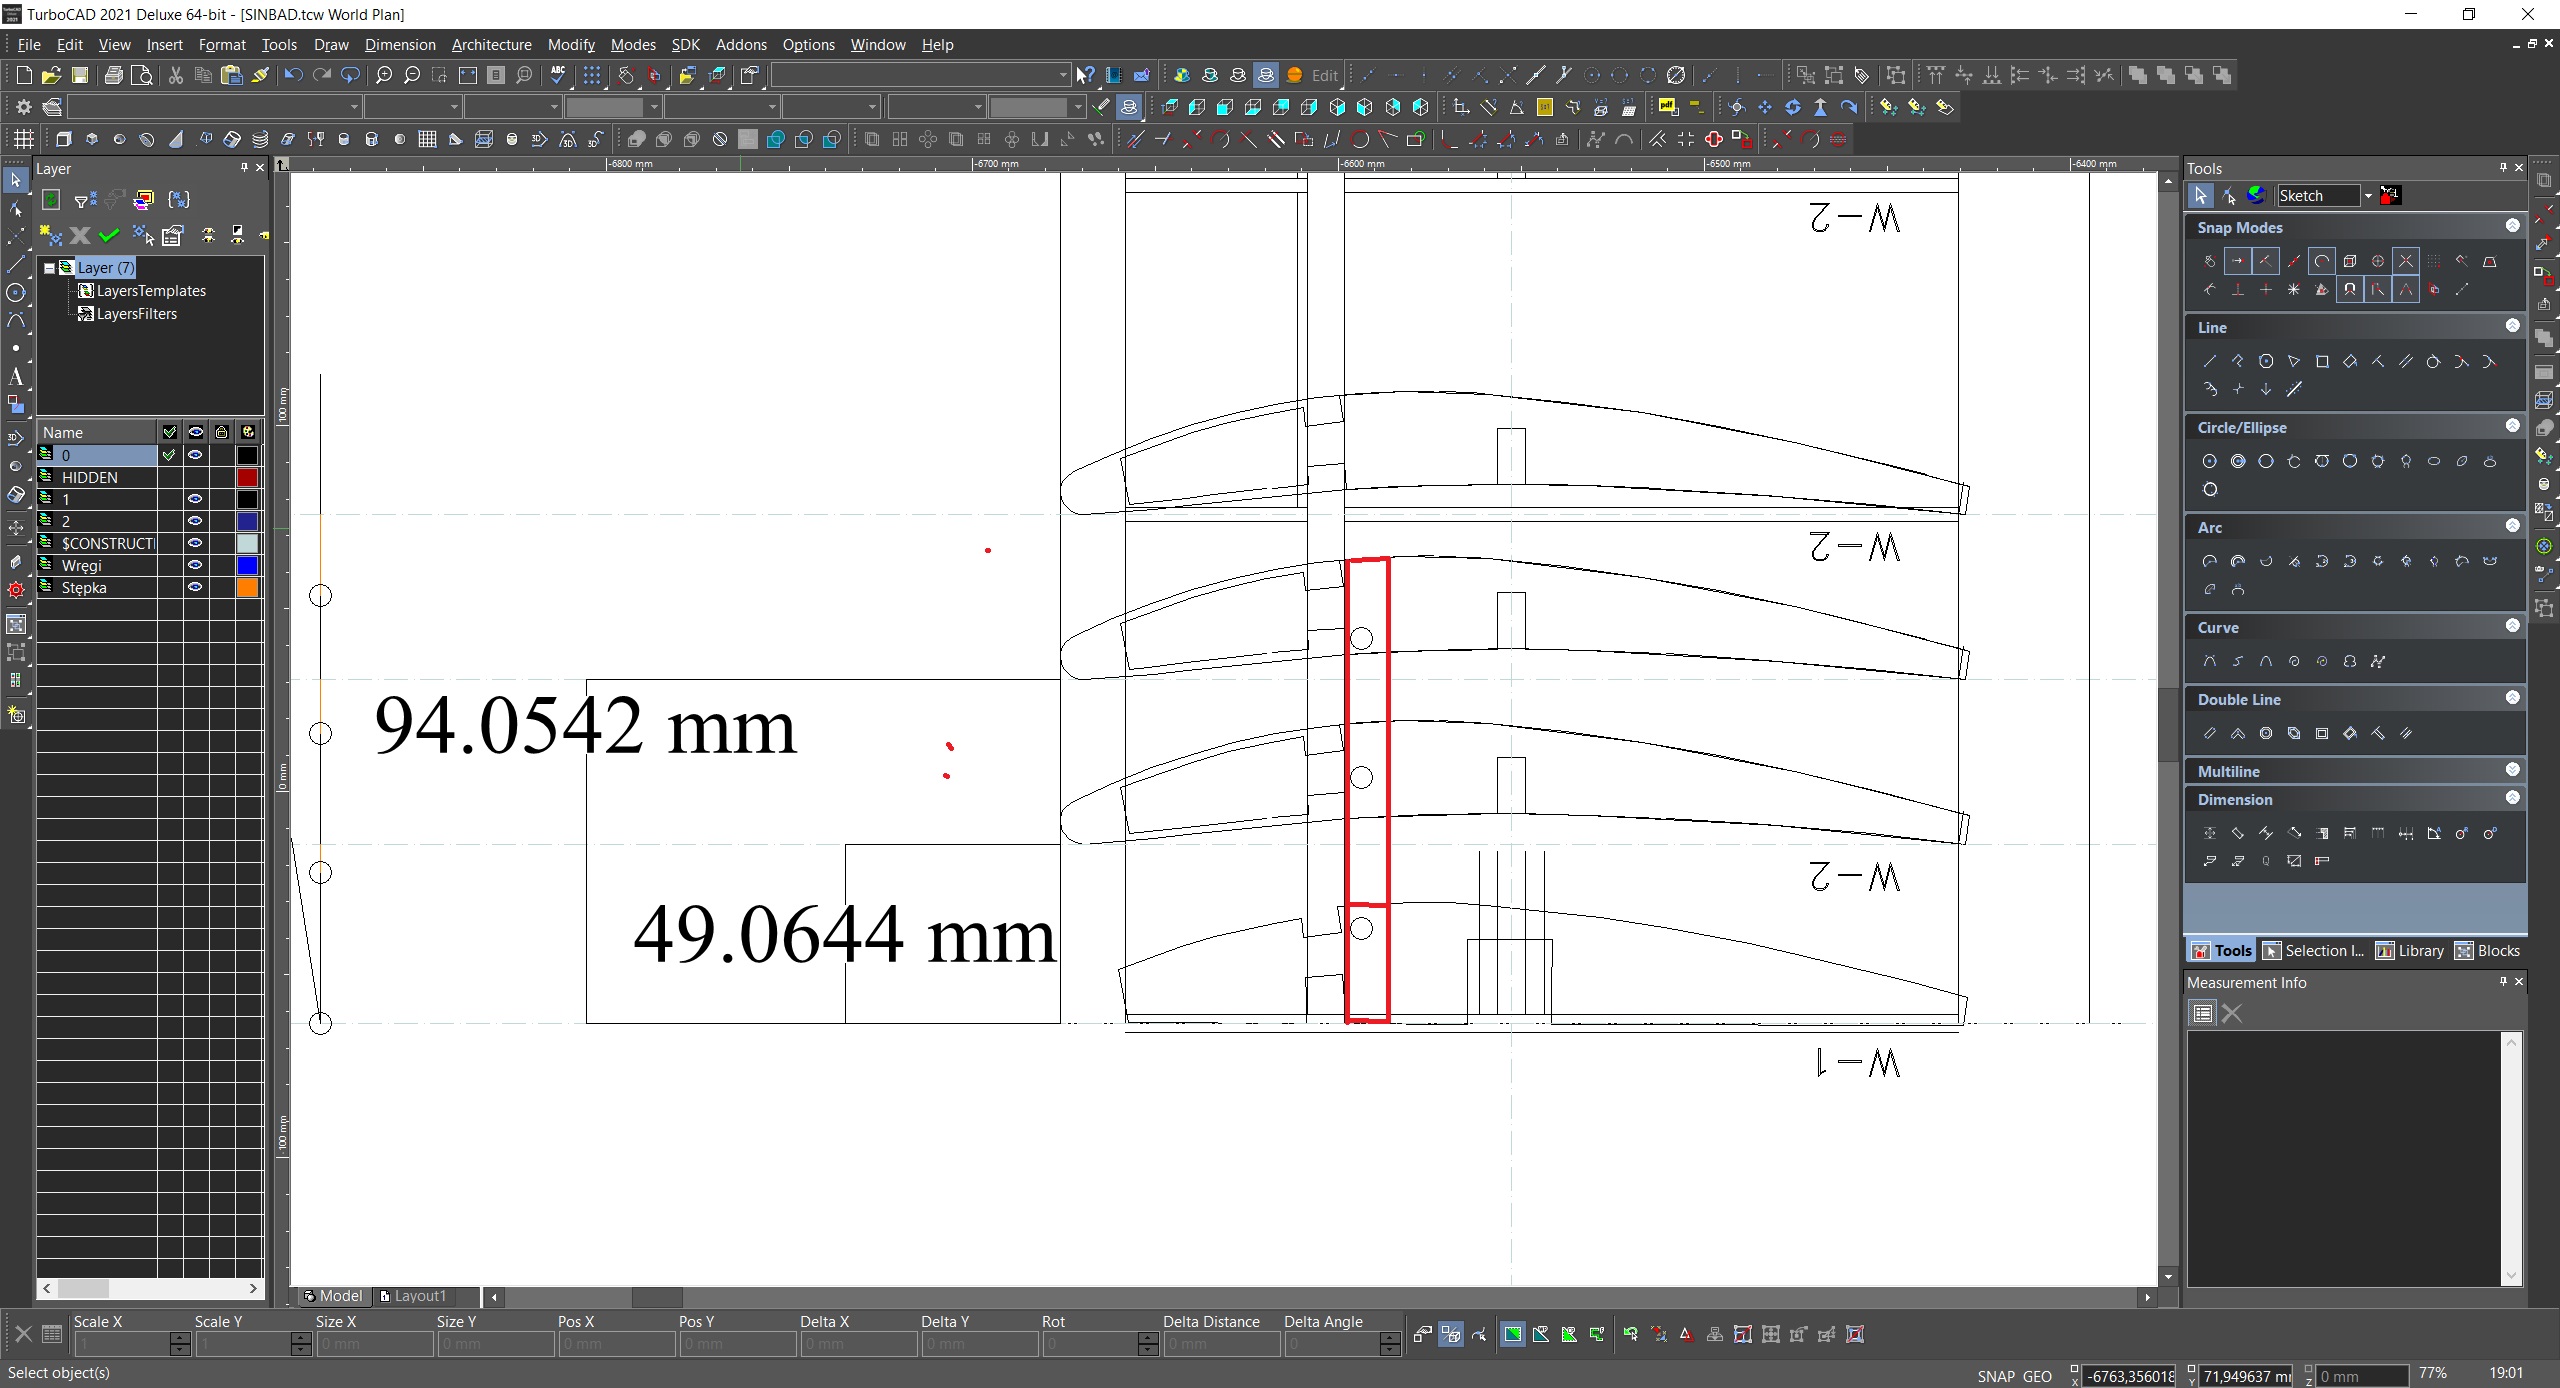This screenshot has height=1388, width=2560.
Task: Click the Save file toolbar icon
Action: pos(80,75)
